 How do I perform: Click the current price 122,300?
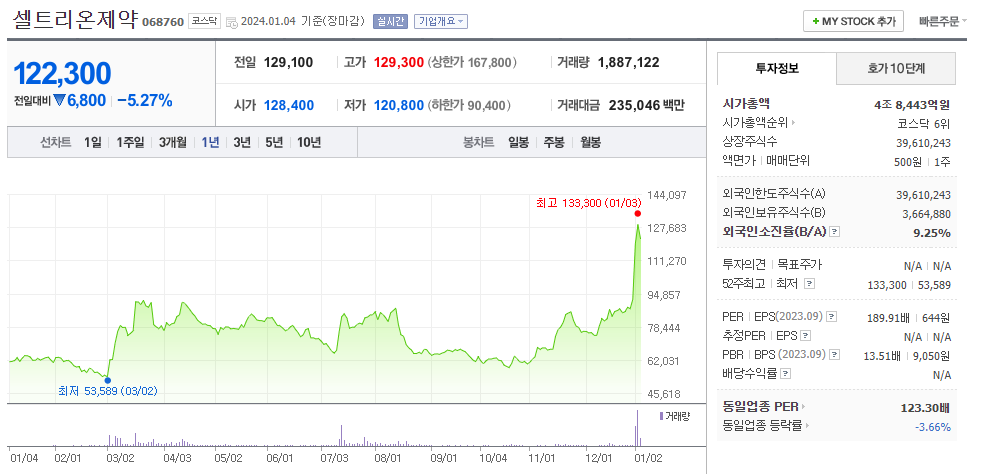click(x=62, y=74)
